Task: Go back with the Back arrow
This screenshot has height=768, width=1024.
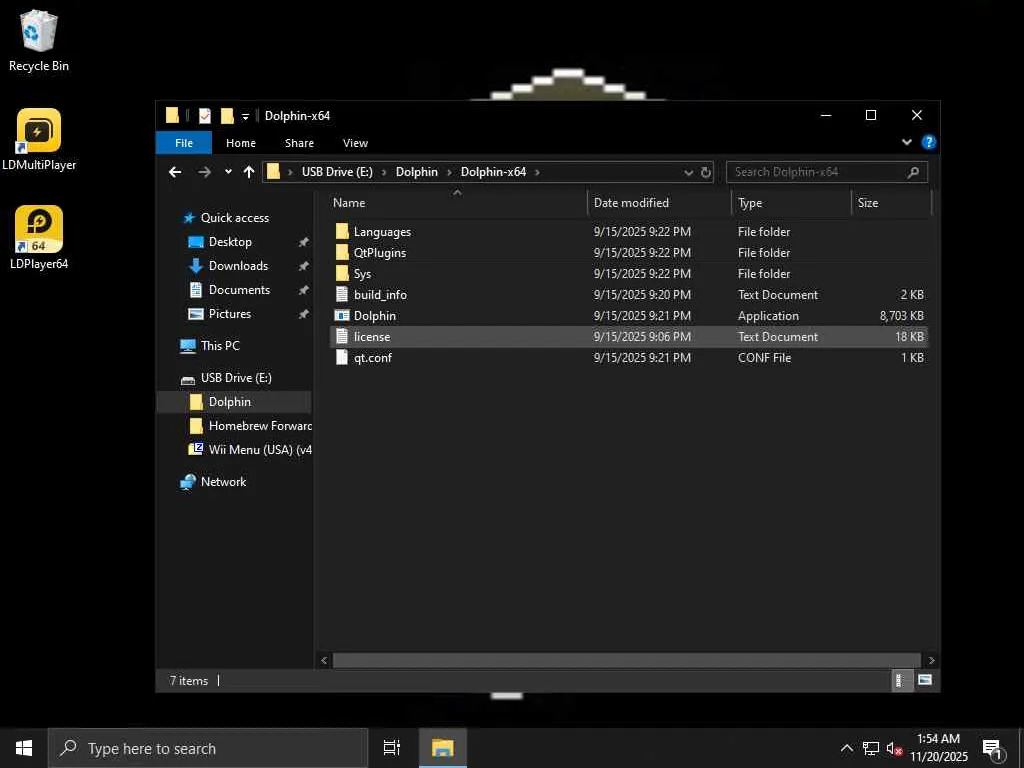Action: coord(175,172)
